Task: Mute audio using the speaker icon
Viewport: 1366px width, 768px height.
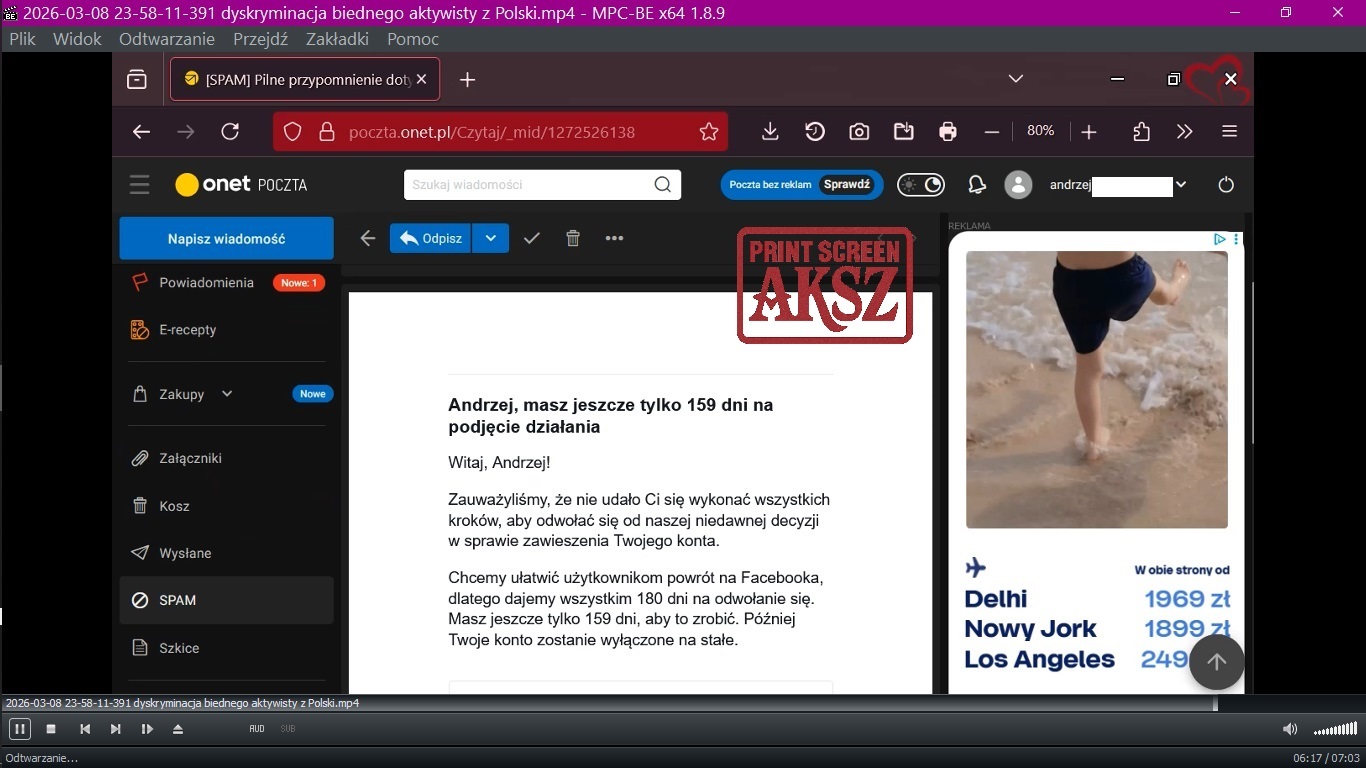Action: (x=1290, y=729)
